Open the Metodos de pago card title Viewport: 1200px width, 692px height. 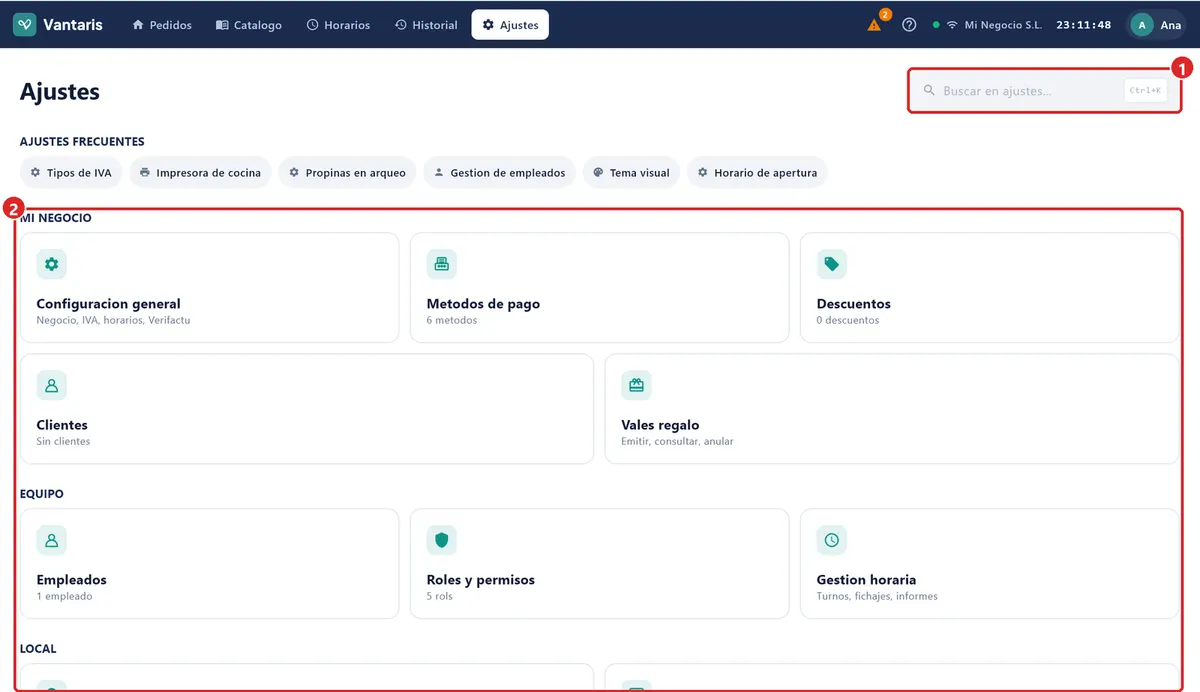click(484, 304)
